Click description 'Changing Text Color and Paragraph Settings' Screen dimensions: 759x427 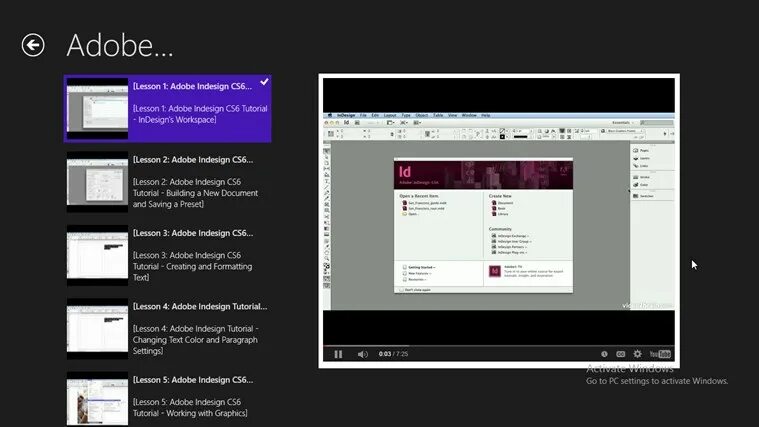(196, 340)
